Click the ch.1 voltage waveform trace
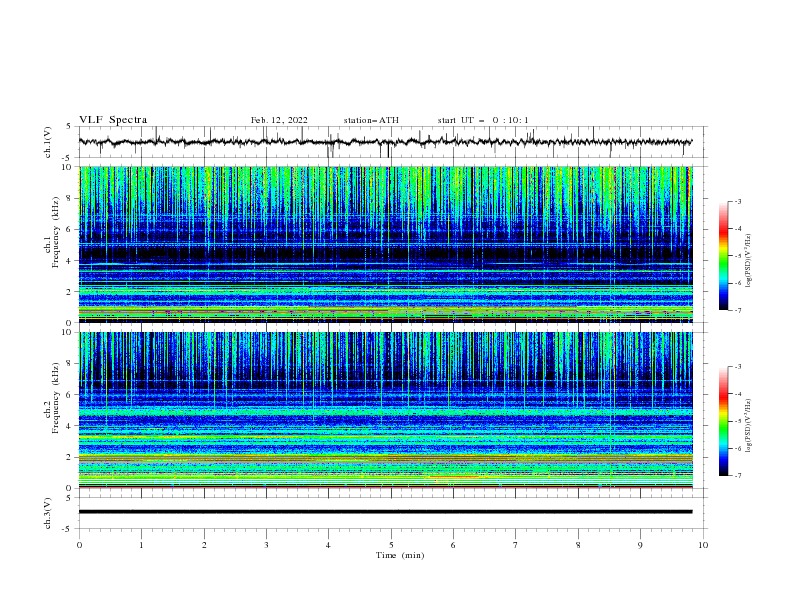 pos(385,142)
